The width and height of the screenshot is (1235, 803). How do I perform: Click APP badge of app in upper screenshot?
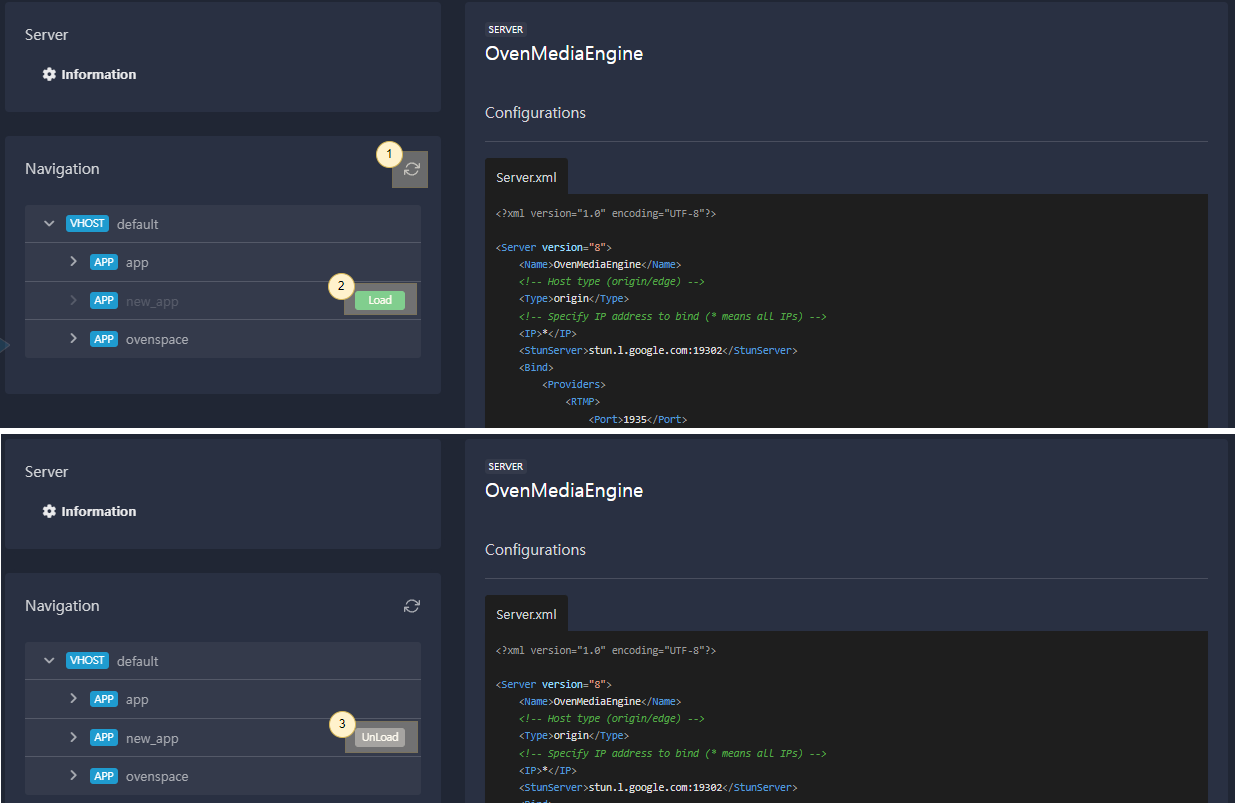[x=104, y=262]
